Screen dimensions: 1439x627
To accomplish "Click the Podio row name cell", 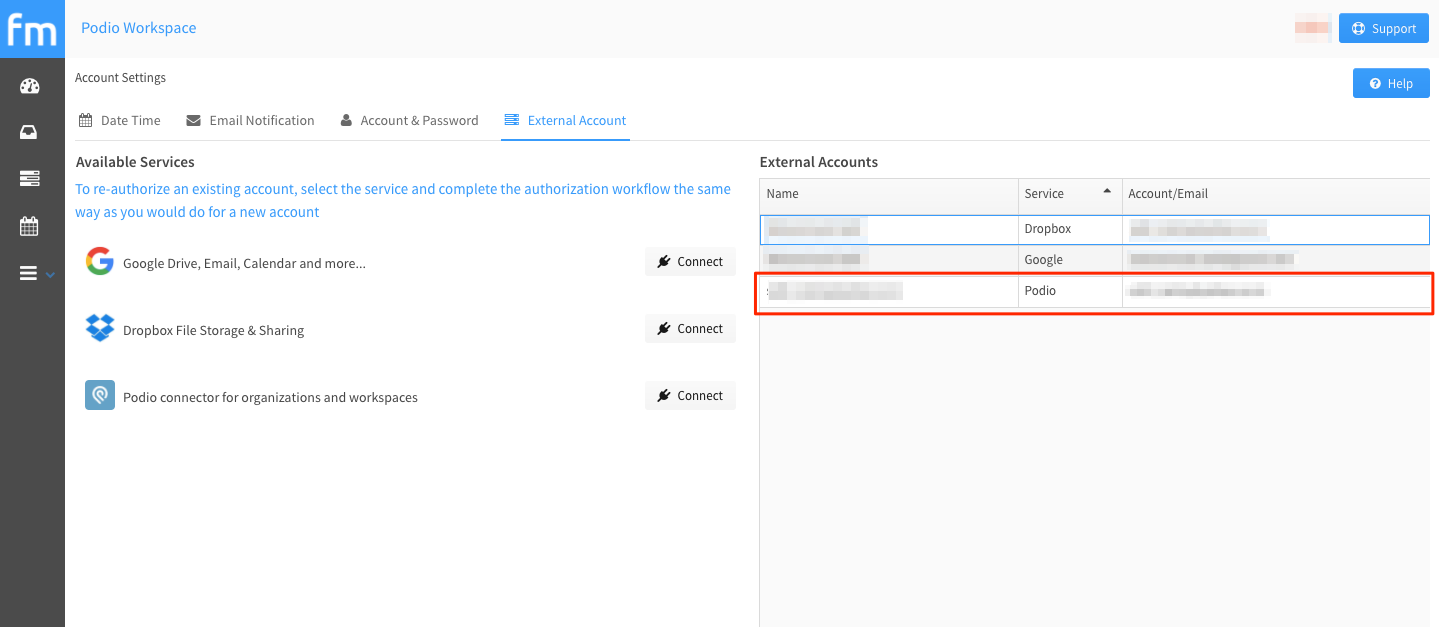I will point(889,291).
